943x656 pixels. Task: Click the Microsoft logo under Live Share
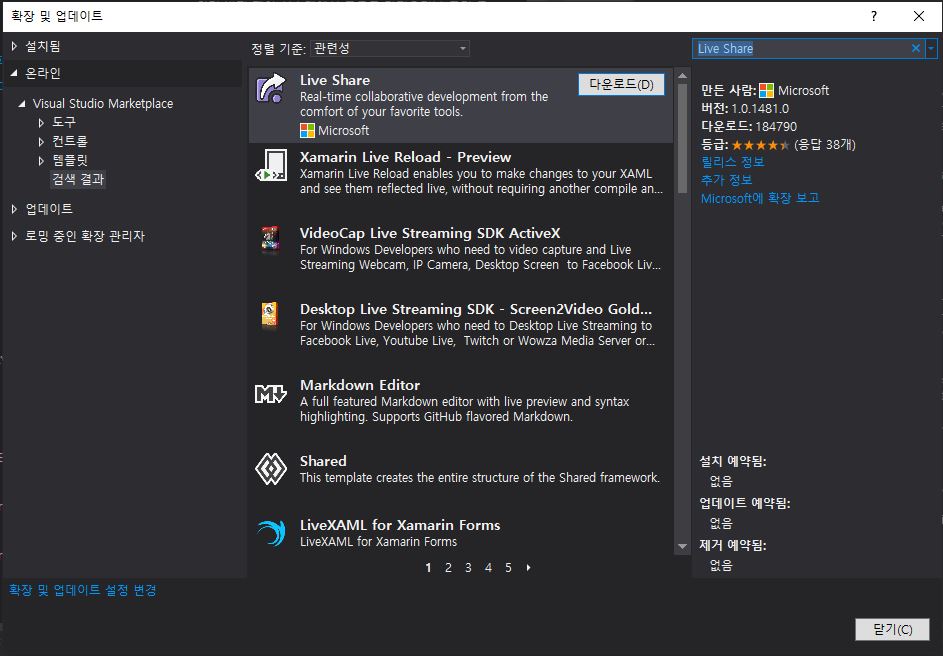click(307, 130)
